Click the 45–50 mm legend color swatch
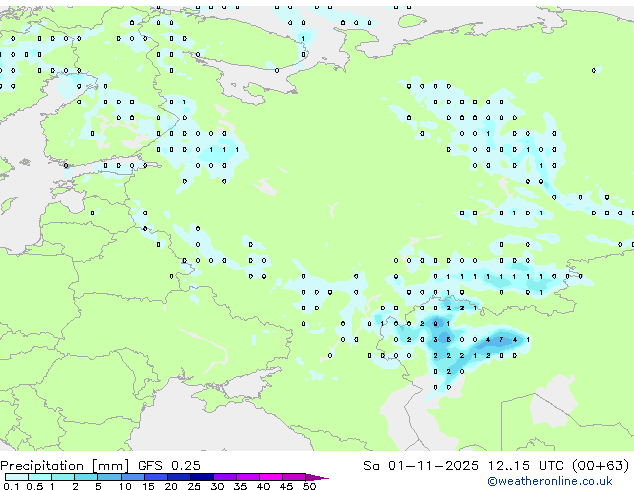The image size is (634, 490). coord(294,477)
